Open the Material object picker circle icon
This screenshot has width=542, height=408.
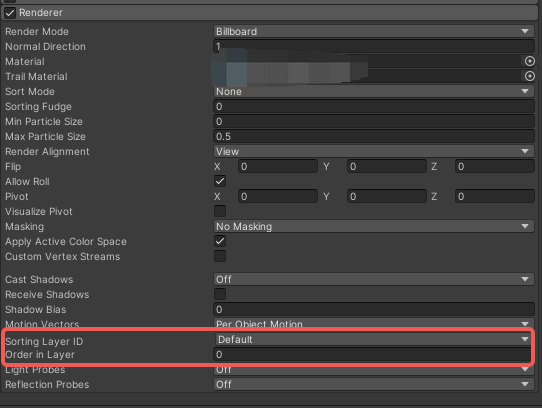click(x=530, y=61)
